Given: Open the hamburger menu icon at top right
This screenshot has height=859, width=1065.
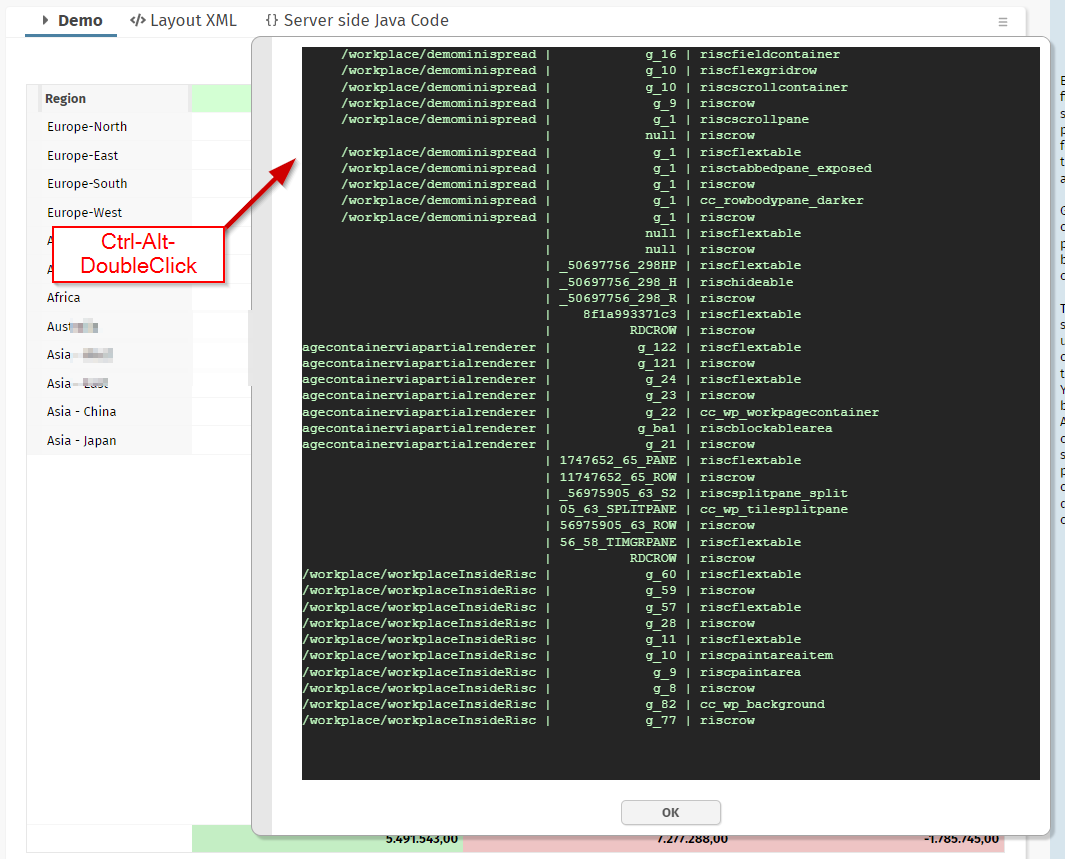Looking at the screenshot, I should click(x=1003, y=21).
